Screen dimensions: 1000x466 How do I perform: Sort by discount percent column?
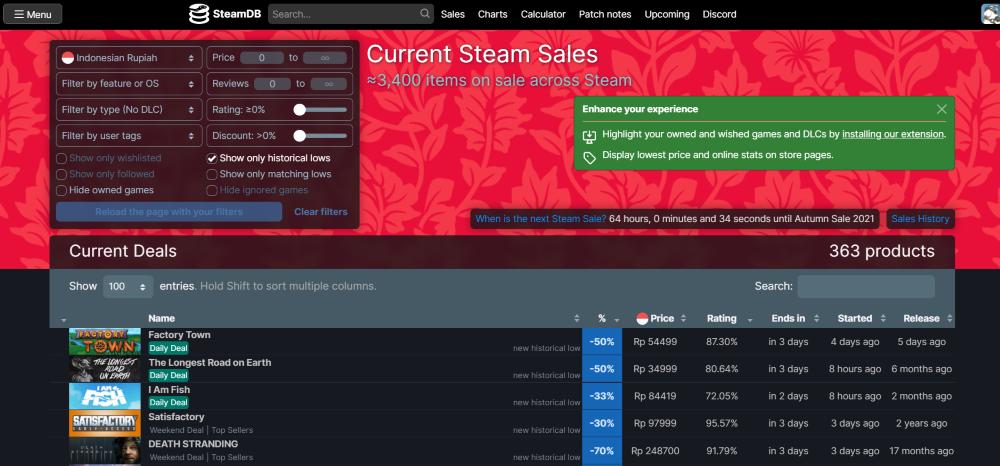(x=602, y=318)
